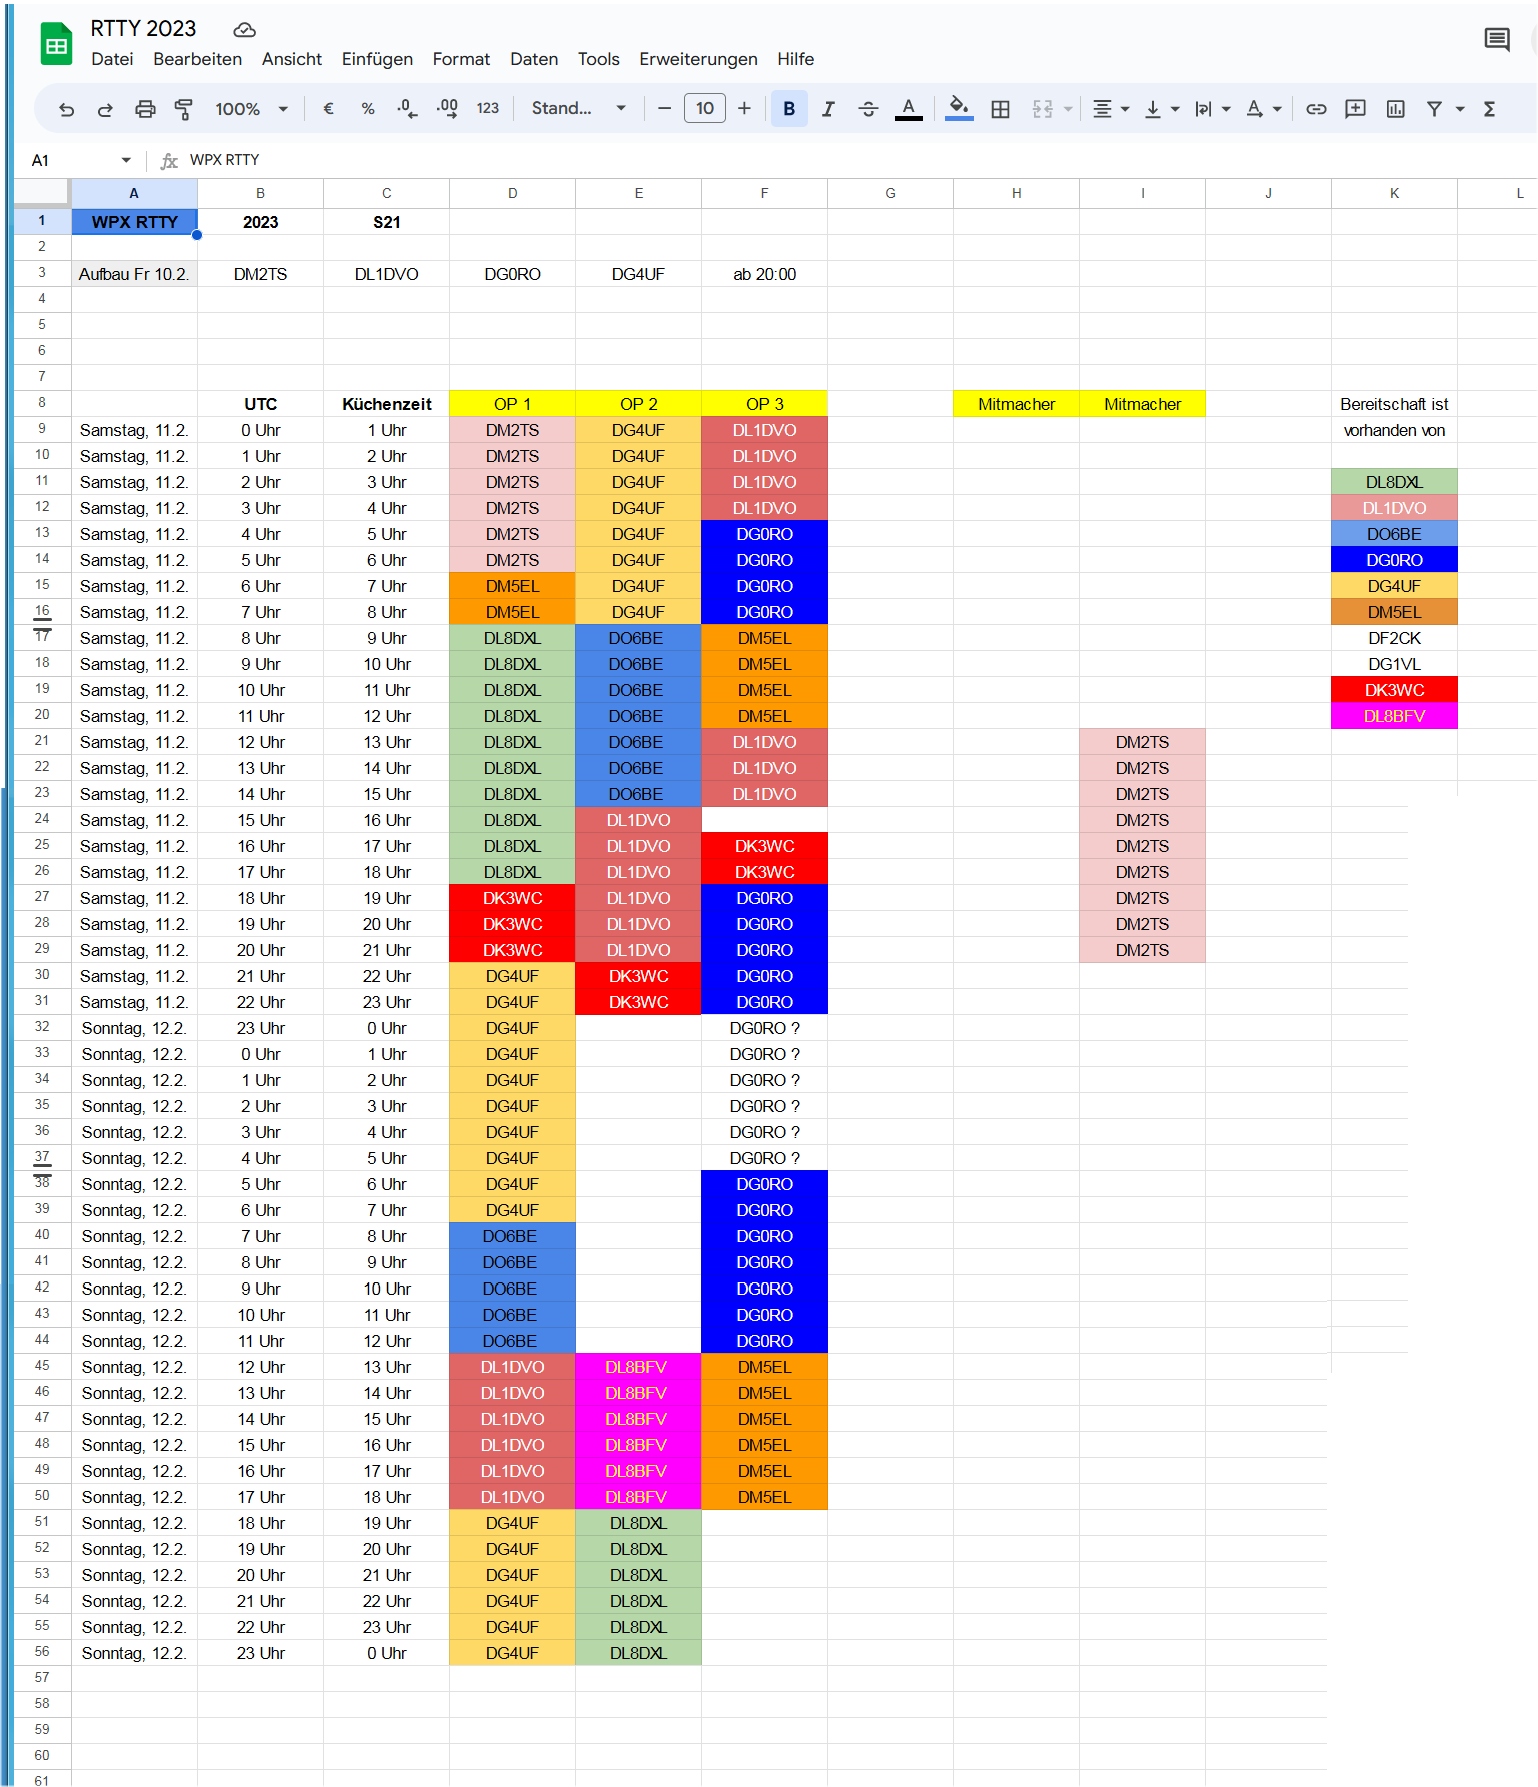1538x1787 pixels.
Task: Toggle Strikethrough formatting button
Action: (868, 109)
